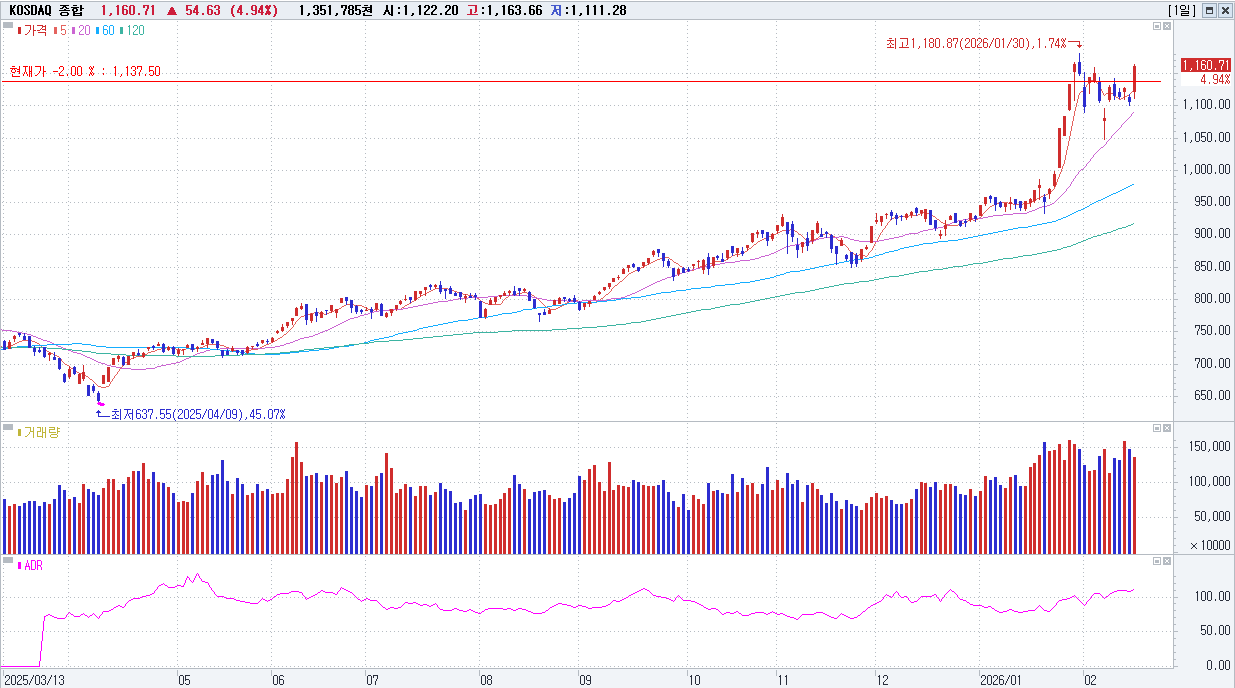Restore the chart window using title bar button
The width and height of the screenshot is (1235, 688).
pos(1209,10)
